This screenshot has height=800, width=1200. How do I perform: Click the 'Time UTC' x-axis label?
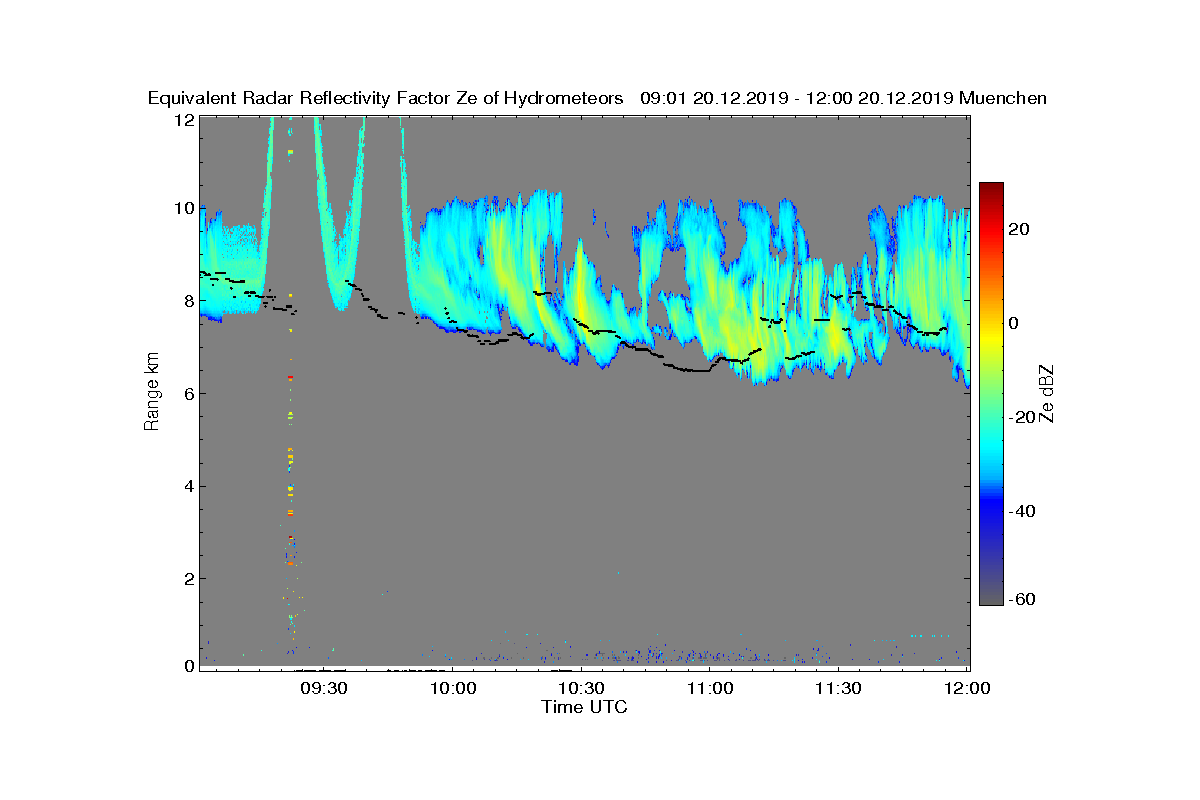[x=585, y=707]
